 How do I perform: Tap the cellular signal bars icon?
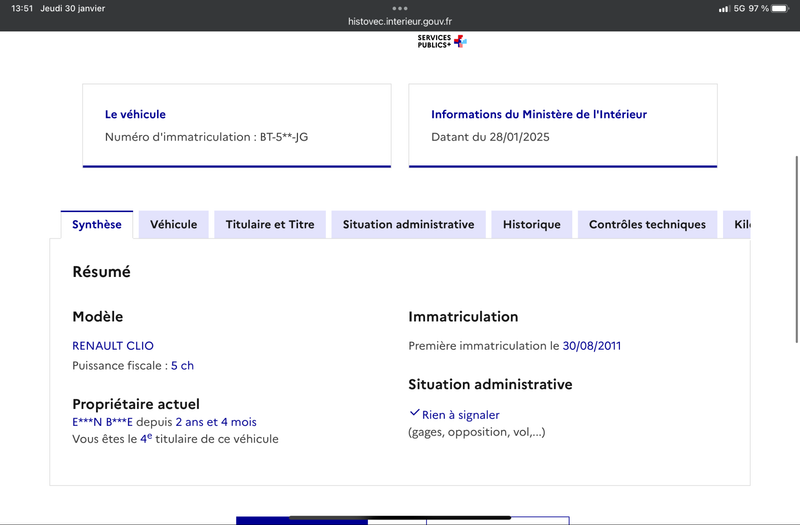click(x=724, y=9)
